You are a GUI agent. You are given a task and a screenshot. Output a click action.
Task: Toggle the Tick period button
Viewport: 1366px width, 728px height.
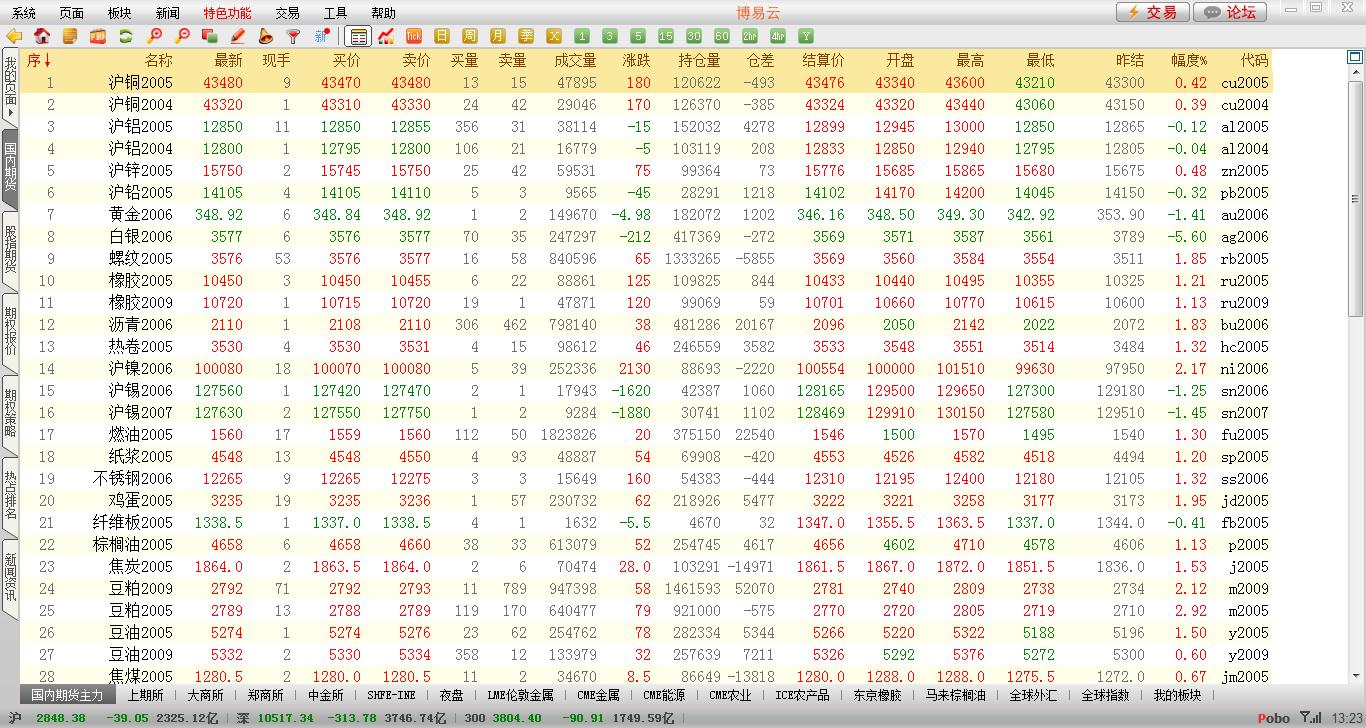(x=414, y=36)
